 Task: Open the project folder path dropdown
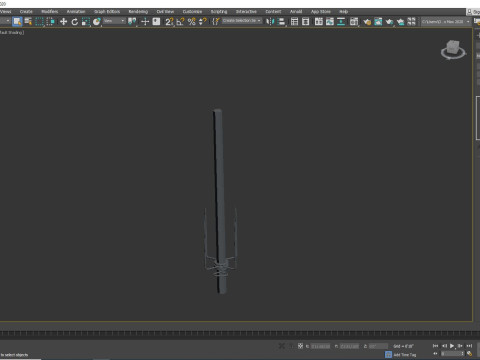click(x=446, y=21)
